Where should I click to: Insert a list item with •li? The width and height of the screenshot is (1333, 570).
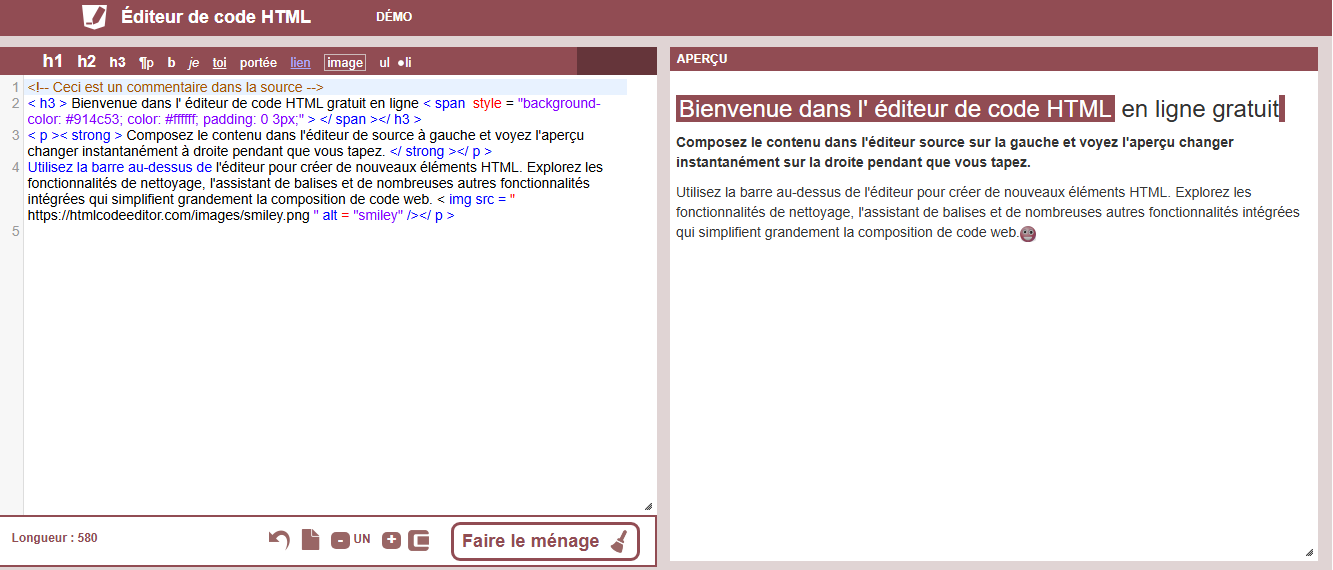pyautogui.click(x=404, y=62)
